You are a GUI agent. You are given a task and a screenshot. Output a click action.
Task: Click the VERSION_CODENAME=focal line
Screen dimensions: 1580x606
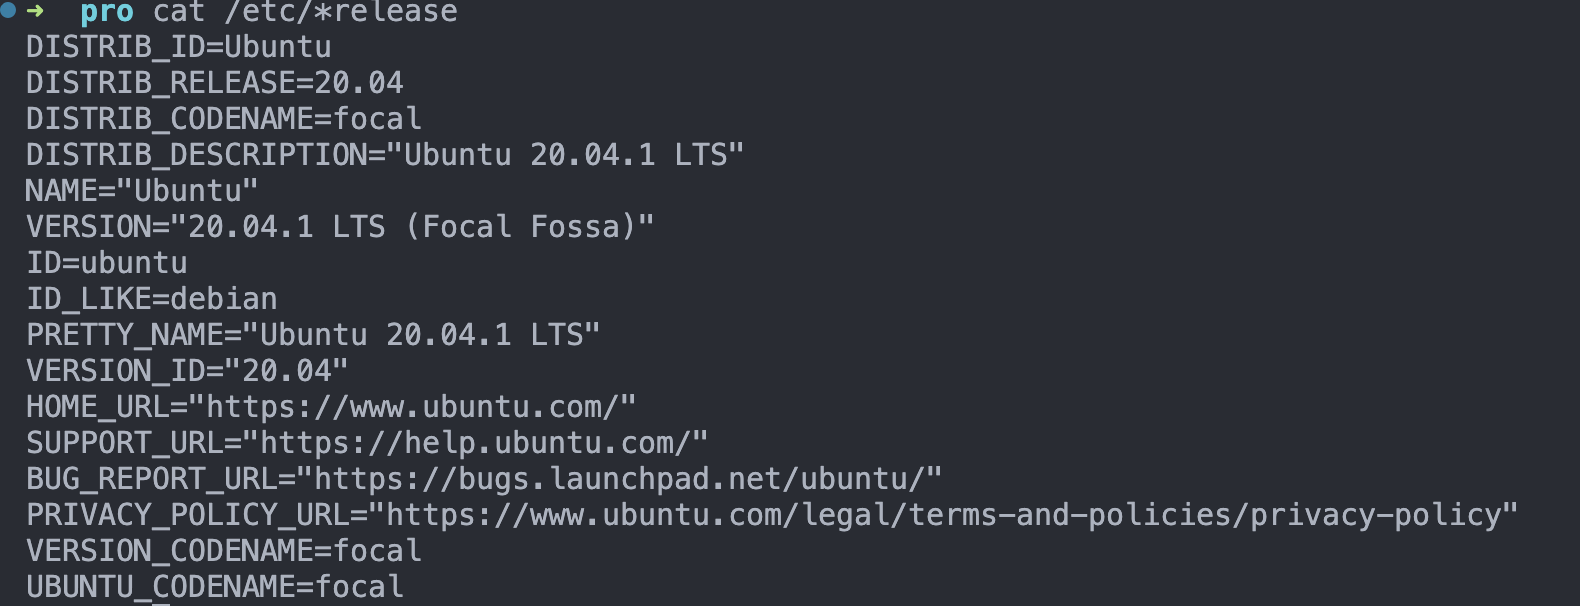point(224,551)
